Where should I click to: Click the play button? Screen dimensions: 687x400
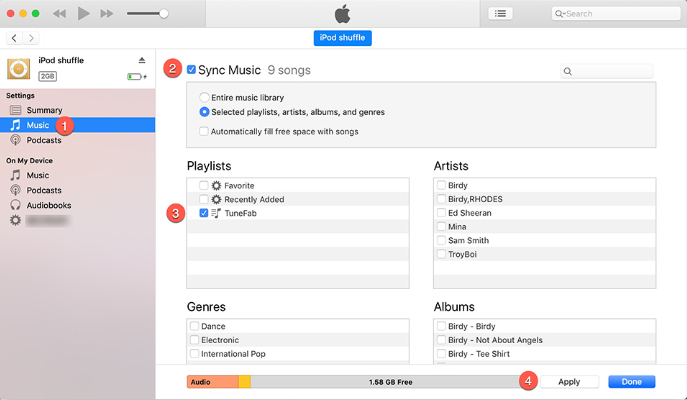83,14
